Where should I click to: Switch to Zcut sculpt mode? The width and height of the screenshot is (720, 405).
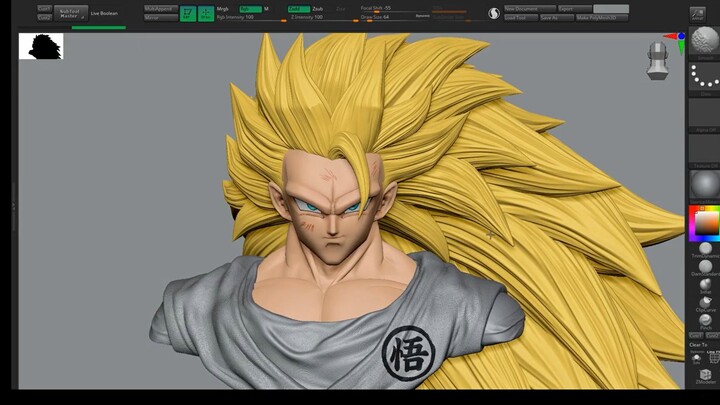tap(341, 9)
